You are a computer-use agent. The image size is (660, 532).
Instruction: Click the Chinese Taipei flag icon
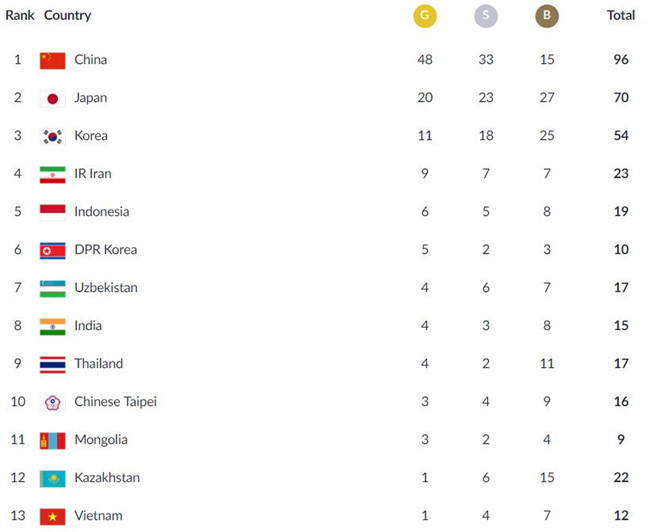[52, 402]
